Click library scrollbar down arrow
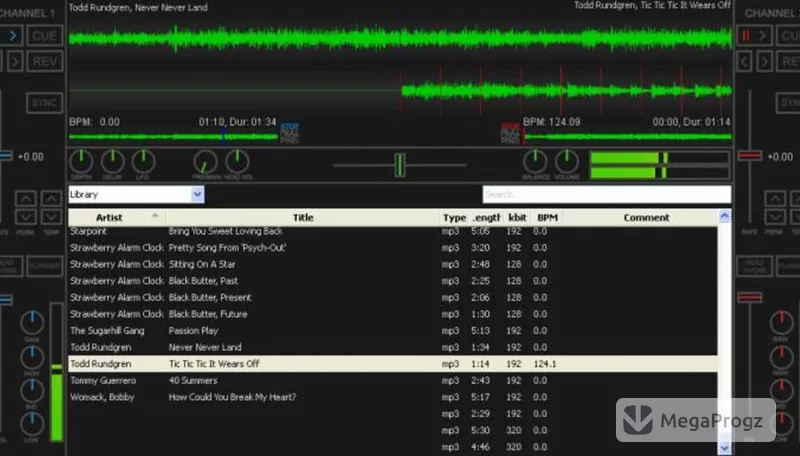 (x=724, y=448)
